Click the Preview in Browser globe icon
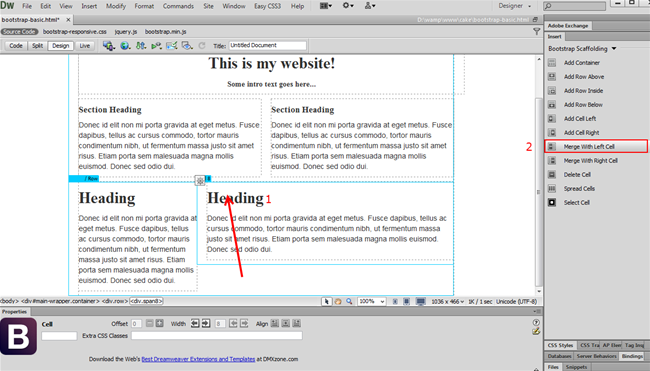Viewport: 650px width, 371px height. click(x=125, y=46)
